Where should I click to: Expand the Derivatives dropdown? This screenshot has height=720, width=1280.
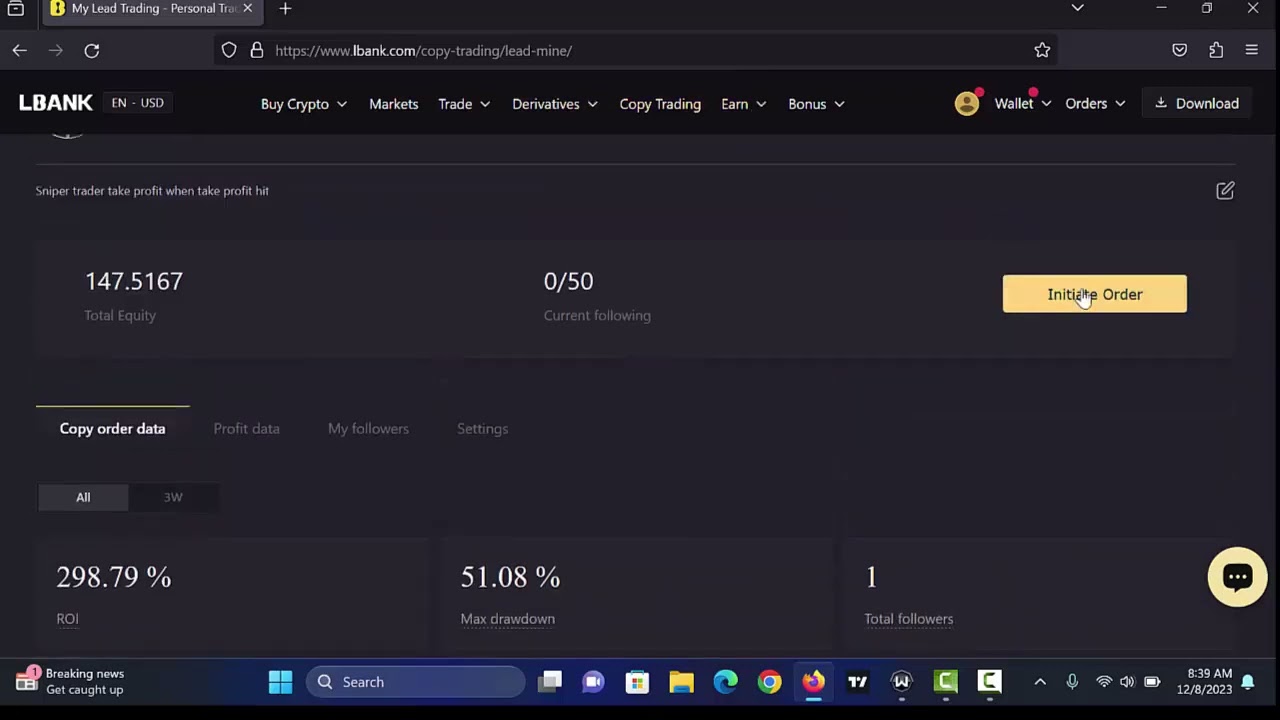(555, 104)
